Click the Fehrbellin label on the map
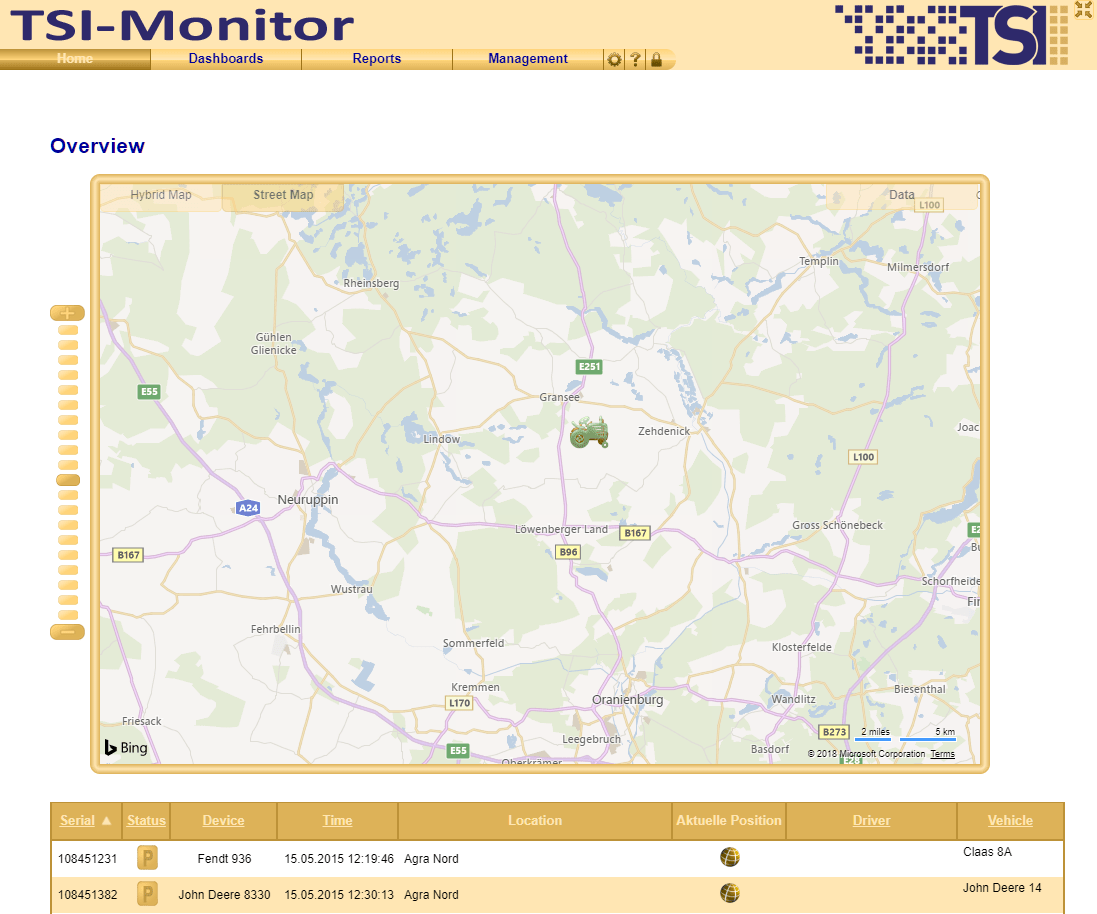Viewport: 1097px width, 914px height. coord(276,630)
